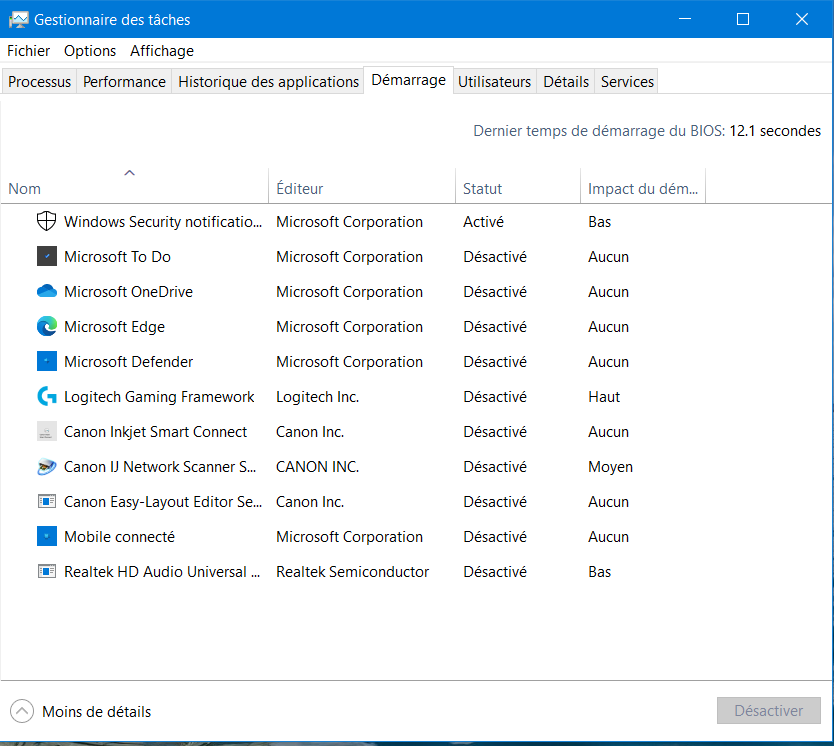834x746 pixels.
Task: Select the Microsoft Defender entry name
Action: point(128,362)
